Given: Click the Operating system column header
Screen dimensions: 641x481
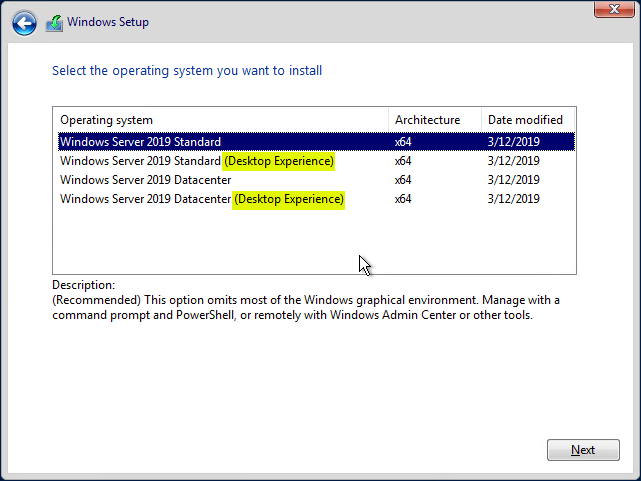Looking at the screenshot, I should coord(107,120).
